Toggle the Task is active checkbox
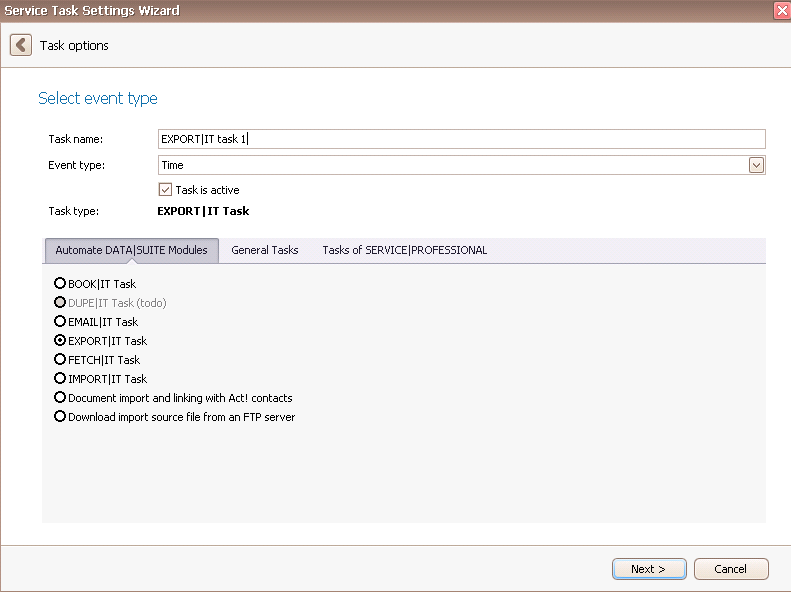 point(165,190)
